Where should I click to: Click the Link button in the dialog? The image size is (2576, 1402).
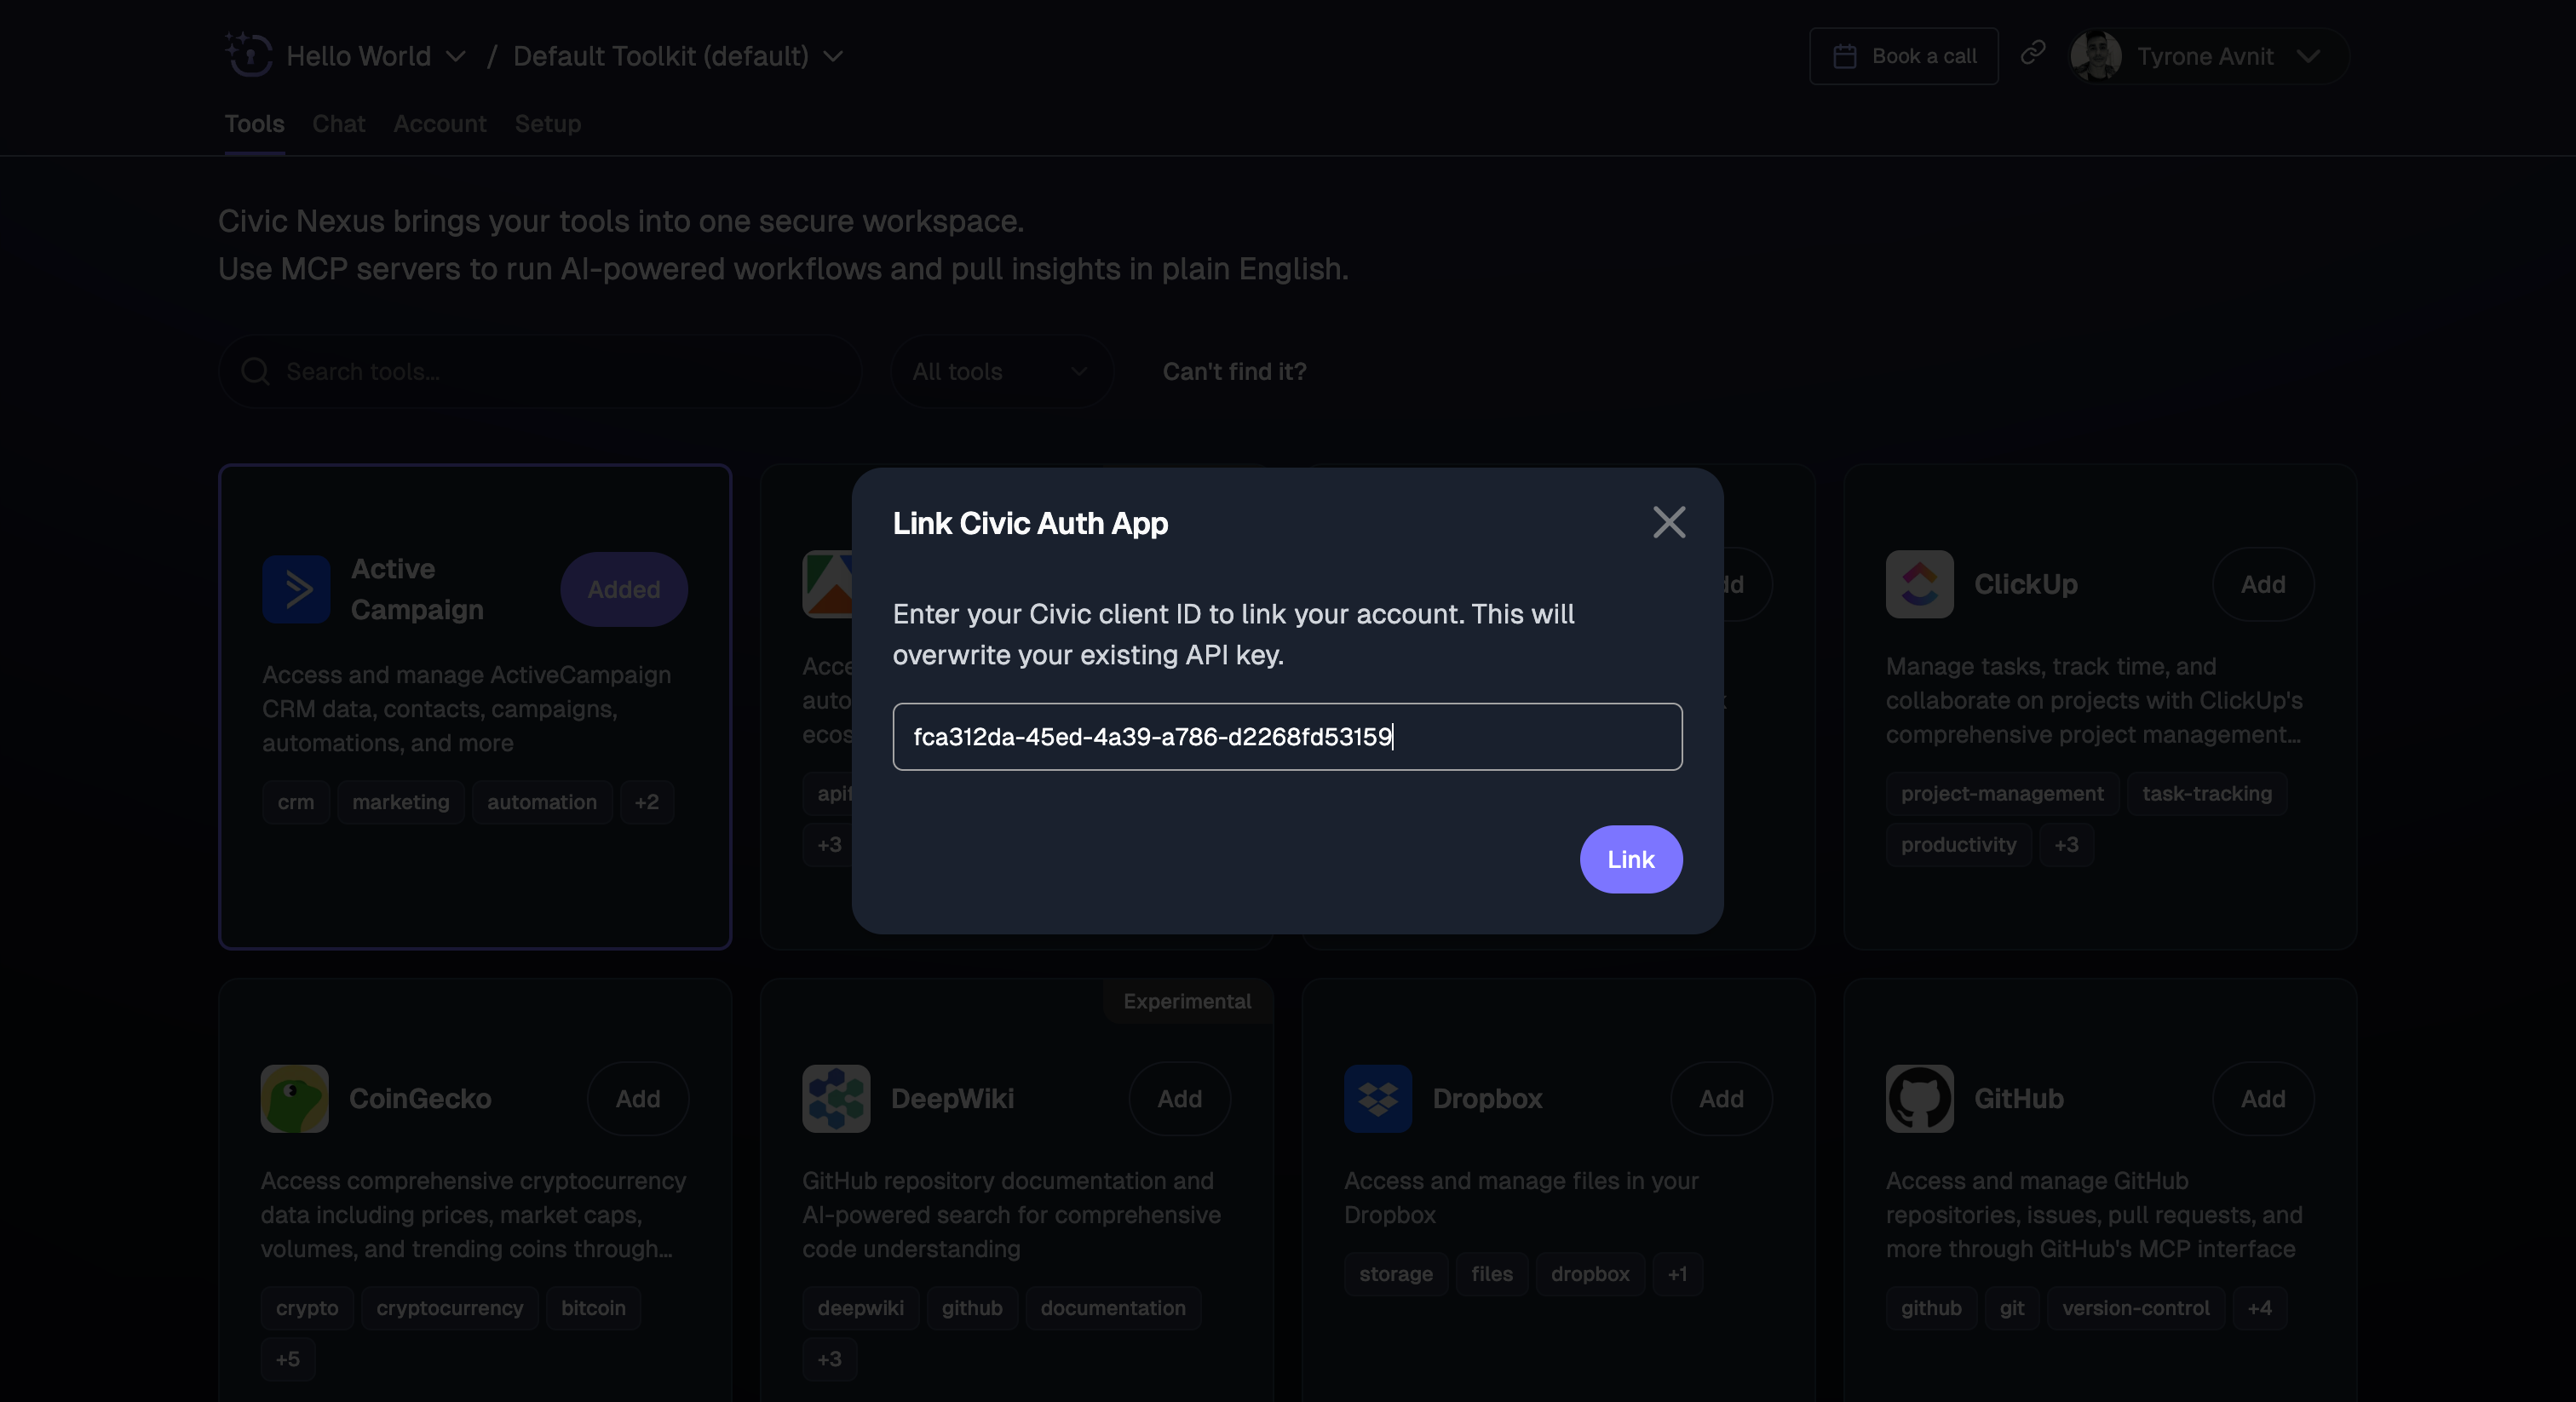(x=1630, y=859)
